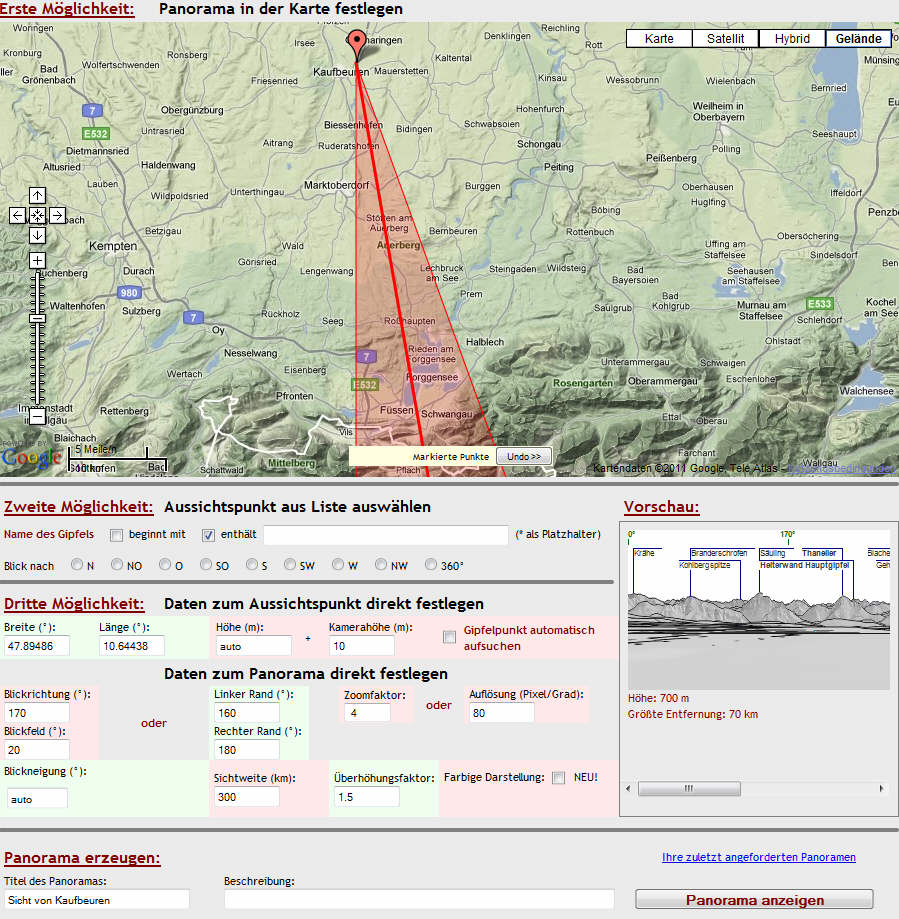The image size is (899, 919).
Task: Switch map to Hybrid view
Action: pyautogui.click(x=792, y=39)
